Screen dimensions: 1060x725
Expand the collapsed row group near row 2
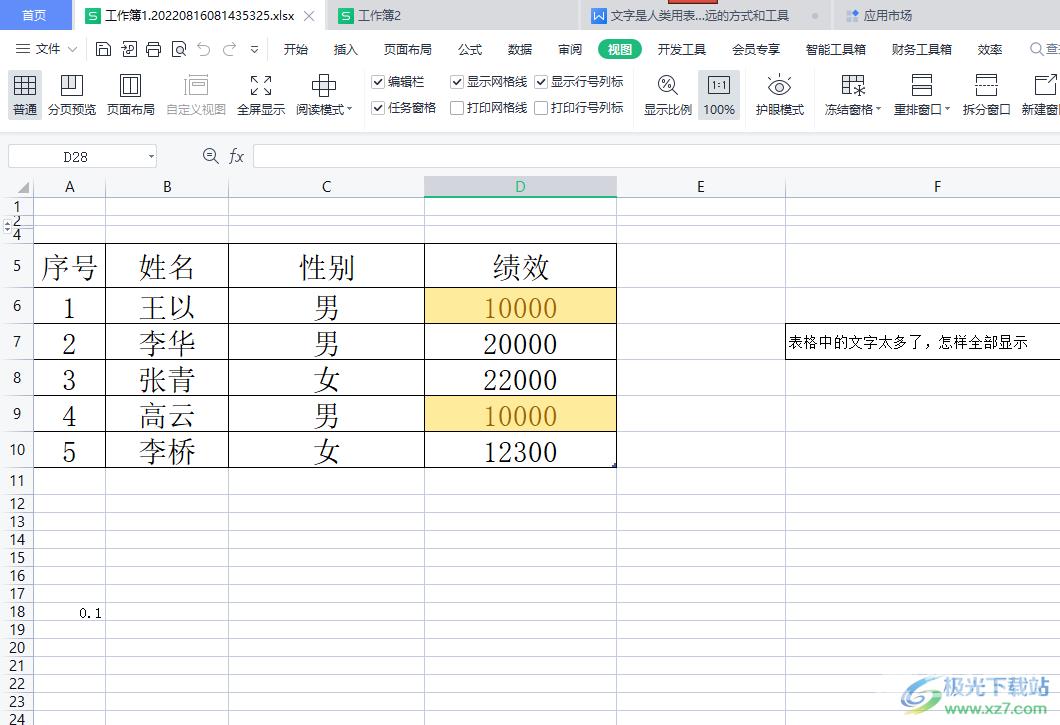7,225
